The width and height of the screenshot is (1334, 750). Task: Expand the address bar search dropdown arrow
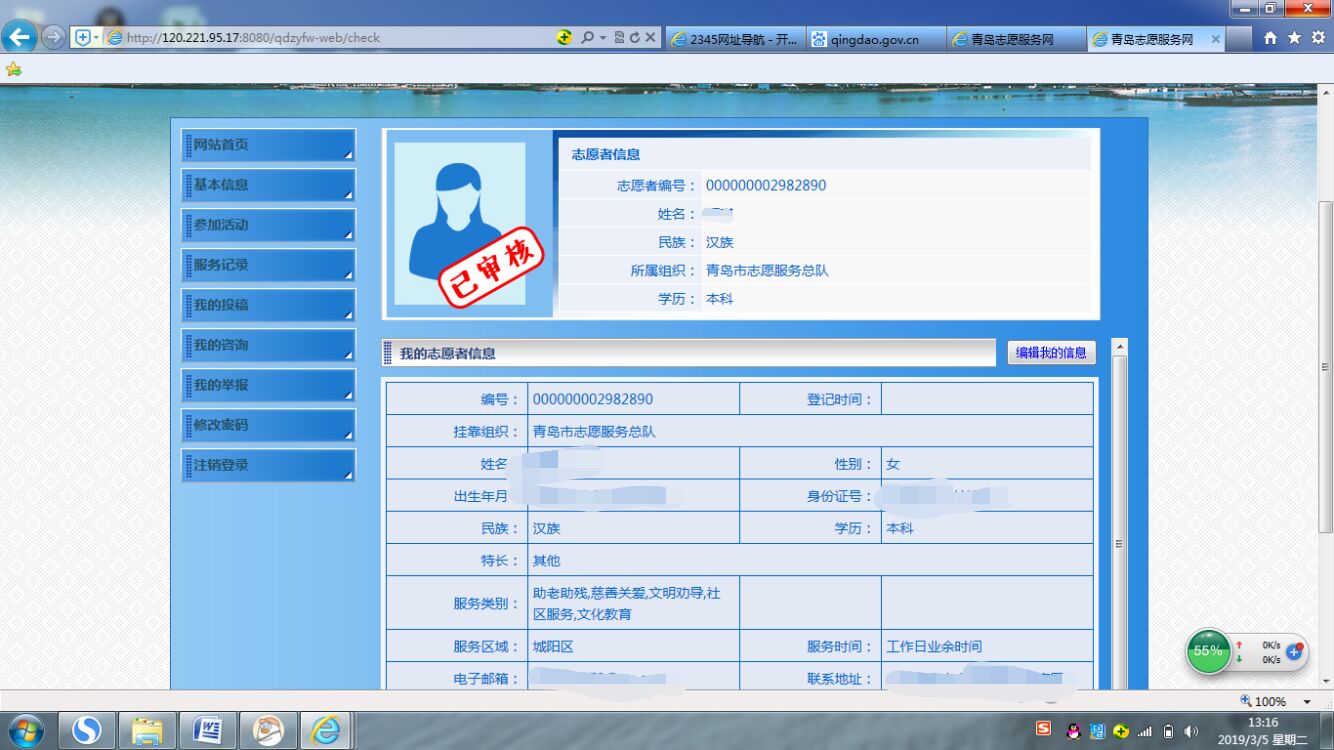(x=603, y=38)
